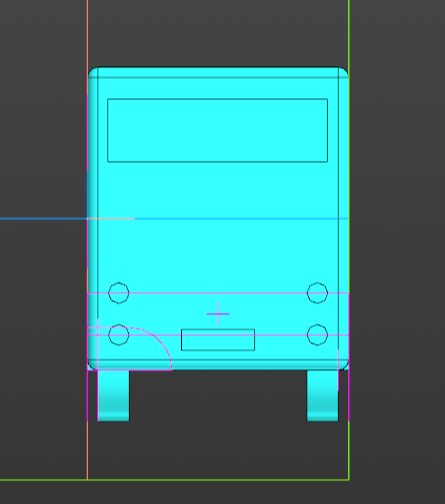Click the rounded top-right corner of body

(x=343, y=72)
